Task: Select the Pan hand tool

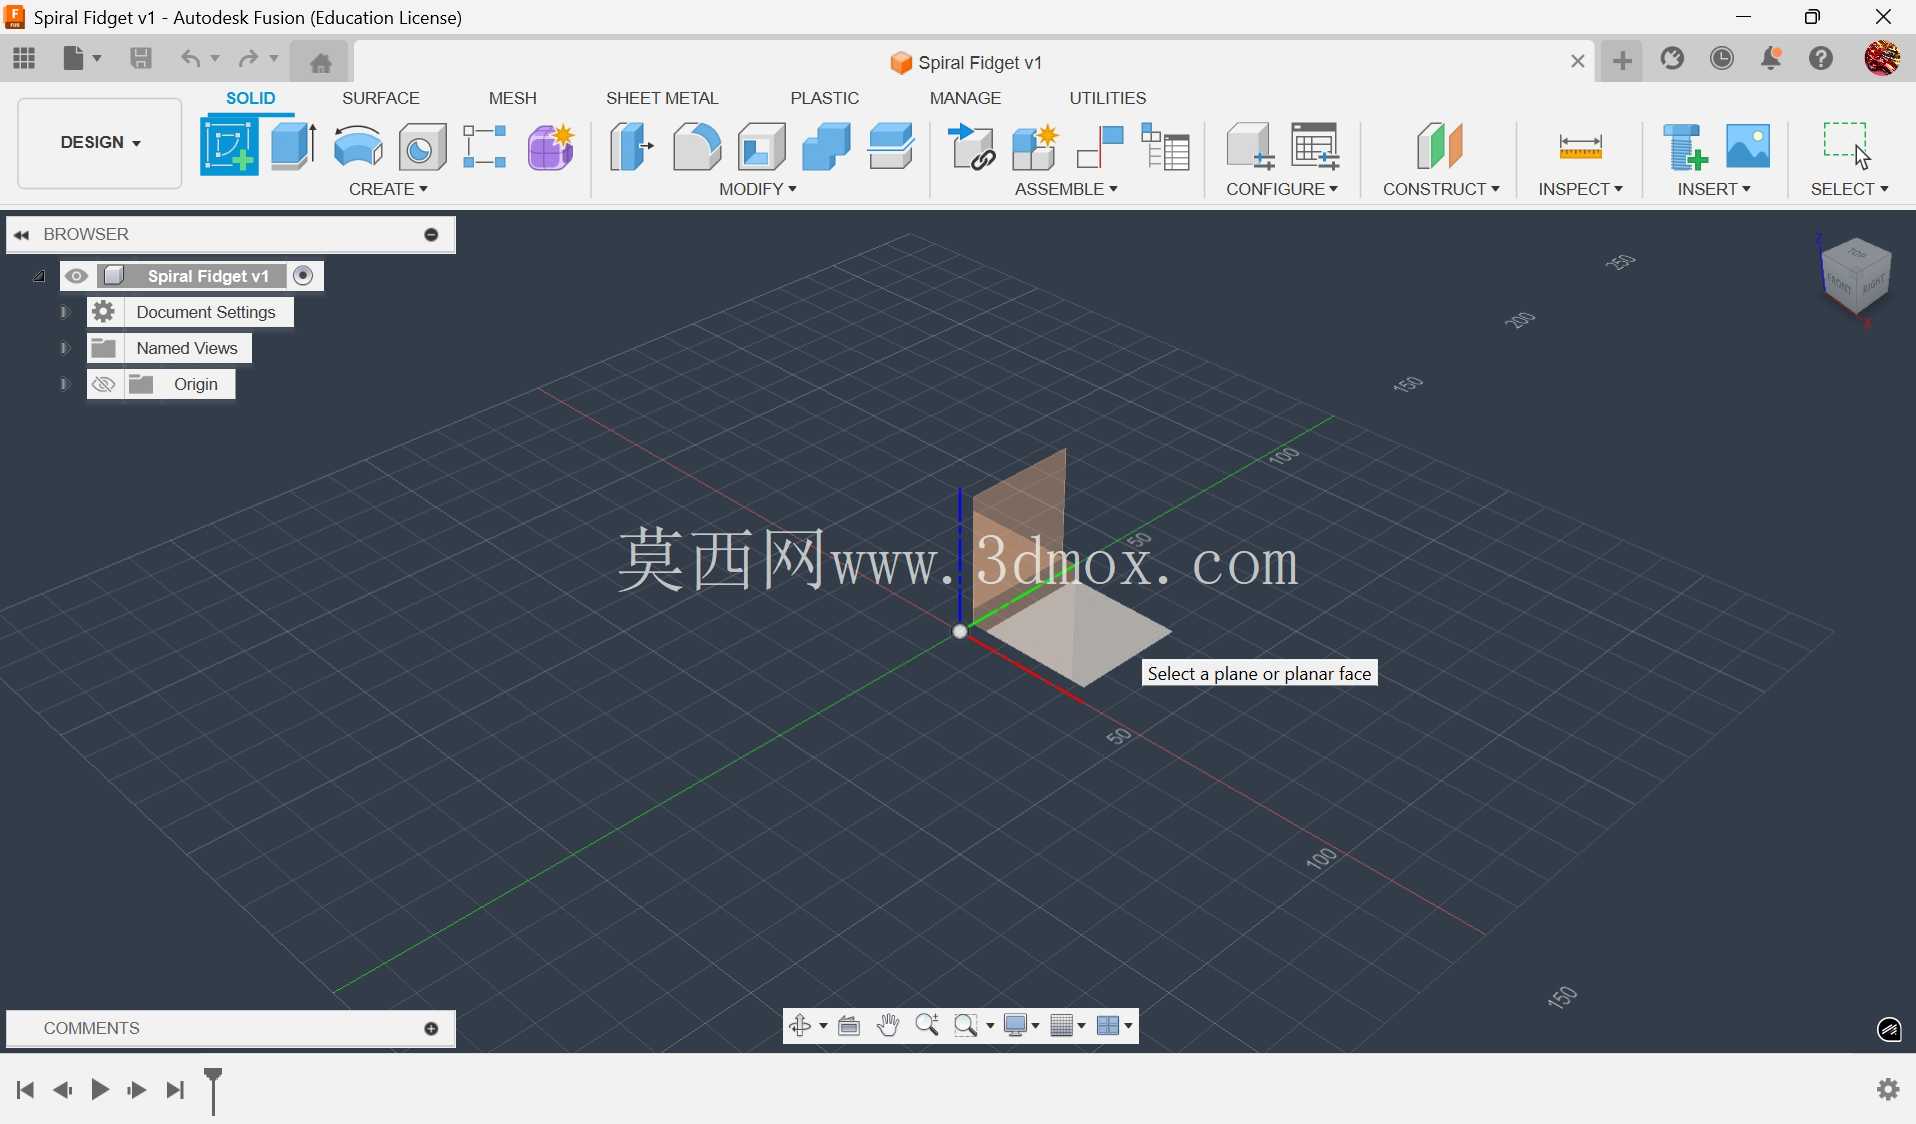Action: click(x=888, y=1026)
